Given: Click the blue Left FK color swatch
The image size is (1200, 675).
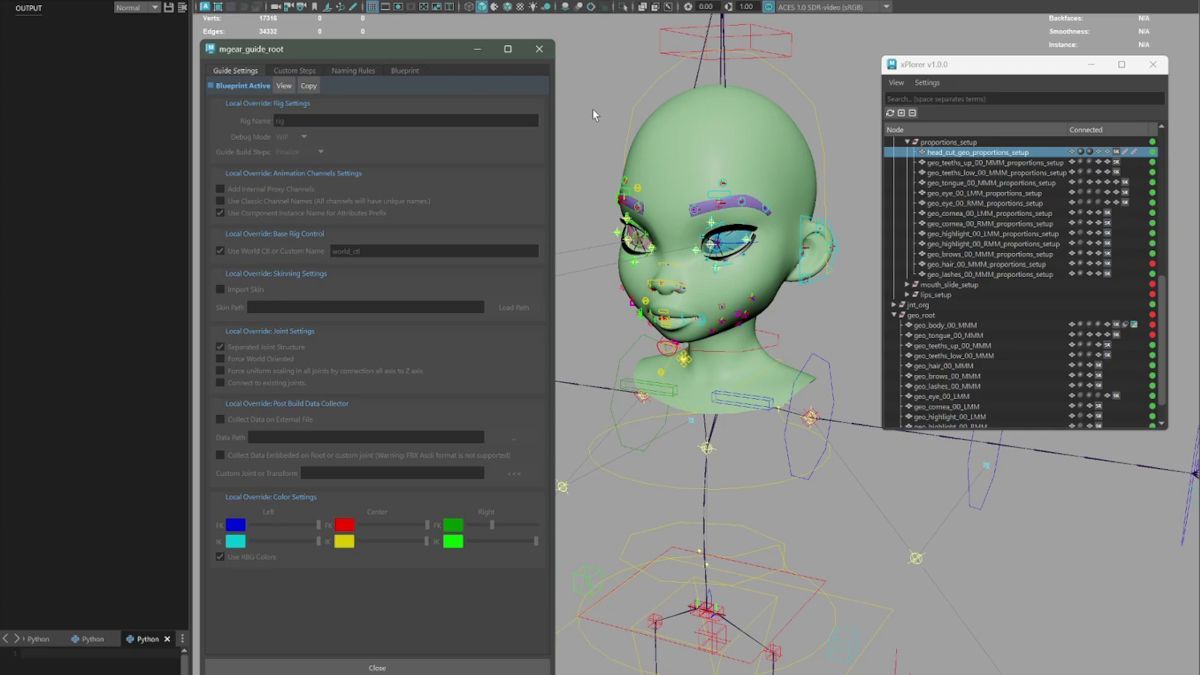Looking at the screenshot, I should pyautogui.click(x=235, y=525).
